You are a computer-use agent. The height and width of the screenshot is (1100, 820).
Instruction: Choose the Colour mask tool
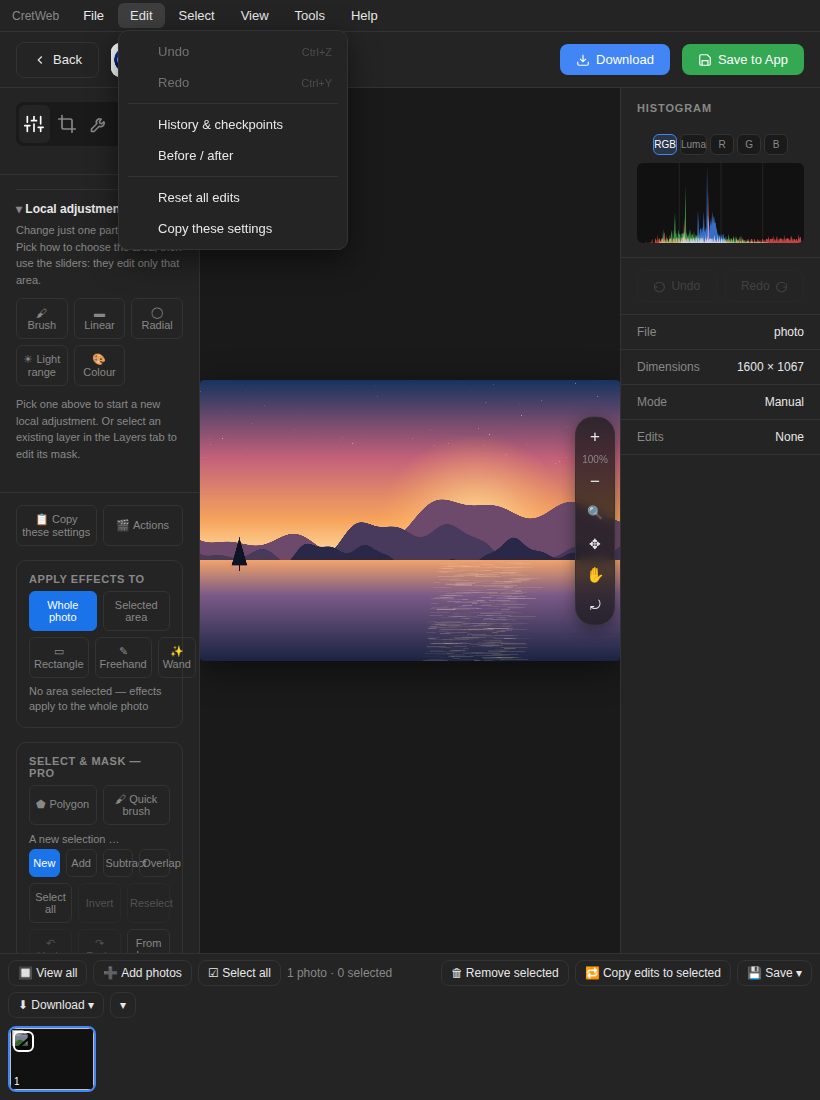tap(100, 365)
